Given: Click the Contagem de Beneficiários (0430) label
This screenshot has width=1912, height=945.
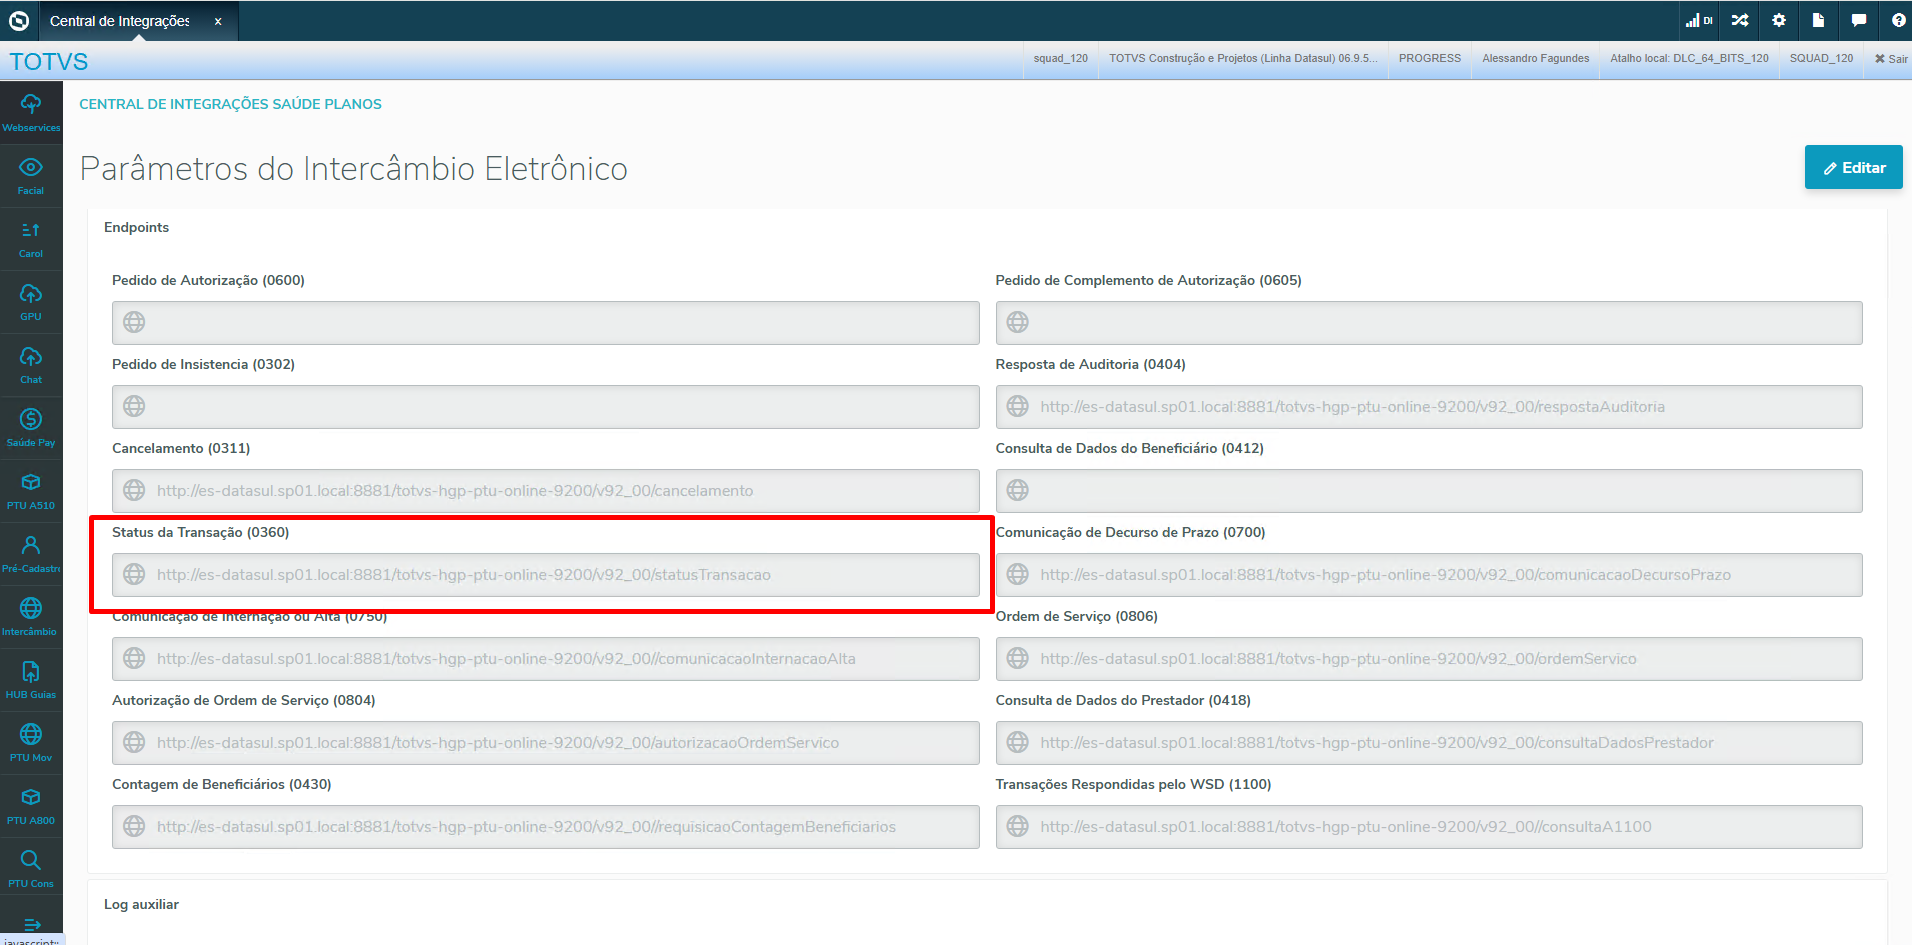Looking at the screenshot, I should click(x=221, y=784).
